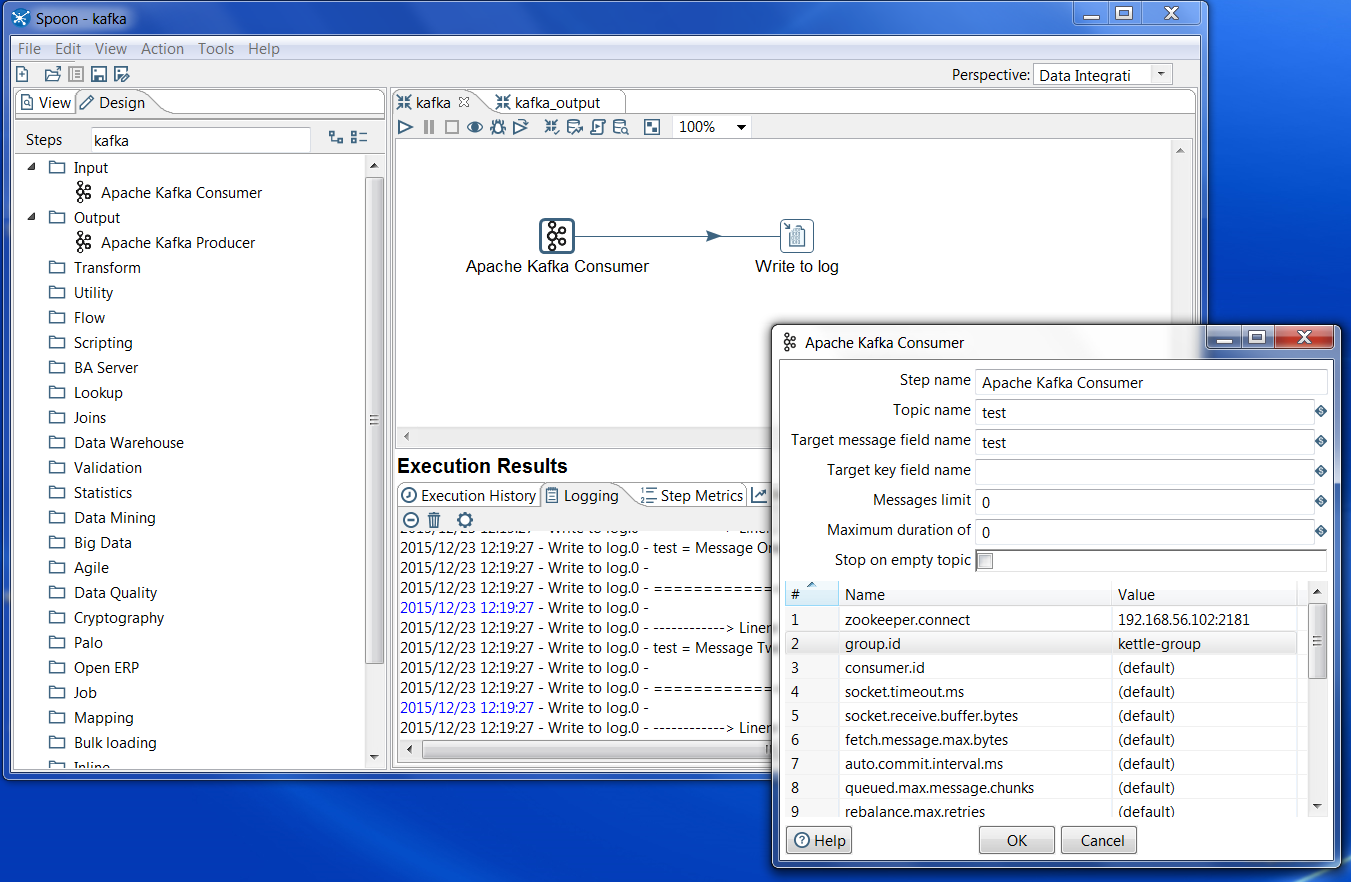
Task: Open the Perspective dropdown
Action: click(1160, 74)
